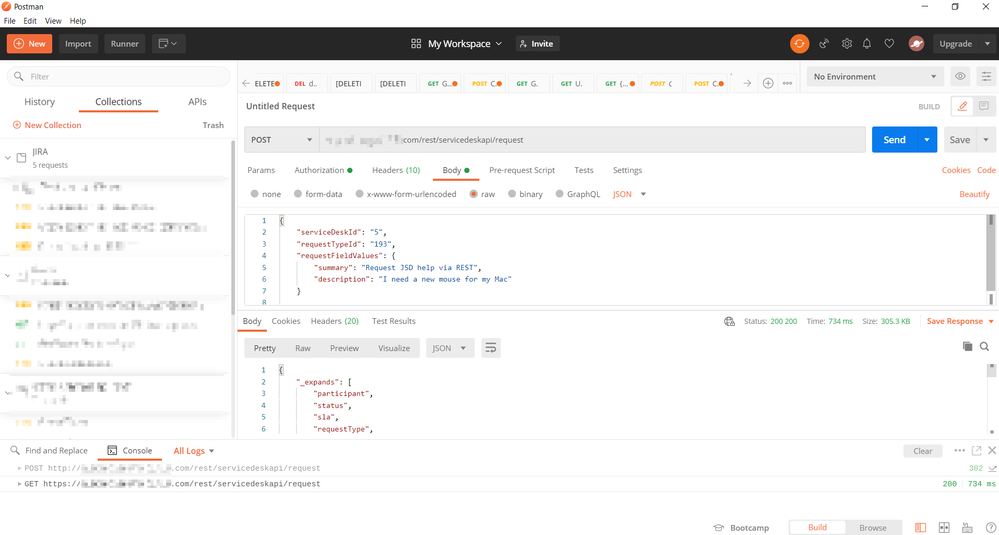Click the New button
The width and height of the screenshot is (999, 535).
(29, 43)
